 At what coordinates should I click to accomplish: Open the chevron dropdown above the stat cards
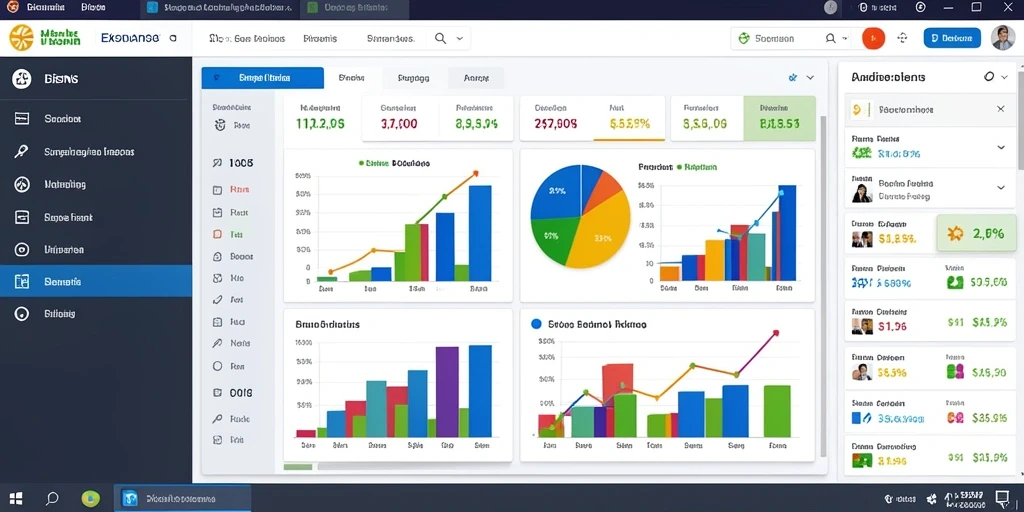tap(810, 77)
